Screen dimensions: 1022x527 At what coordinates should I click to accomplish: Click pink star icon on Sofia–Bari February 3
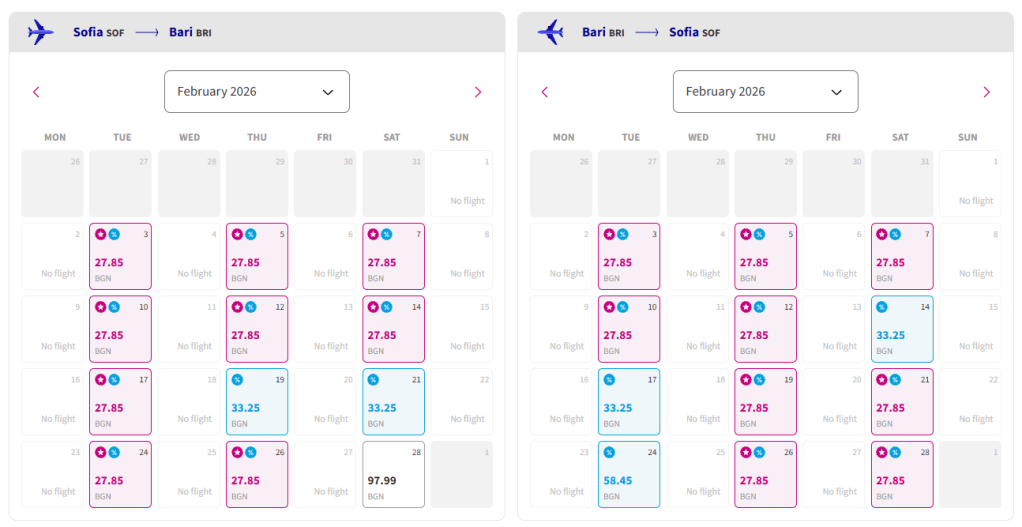(x=100, y=234)
